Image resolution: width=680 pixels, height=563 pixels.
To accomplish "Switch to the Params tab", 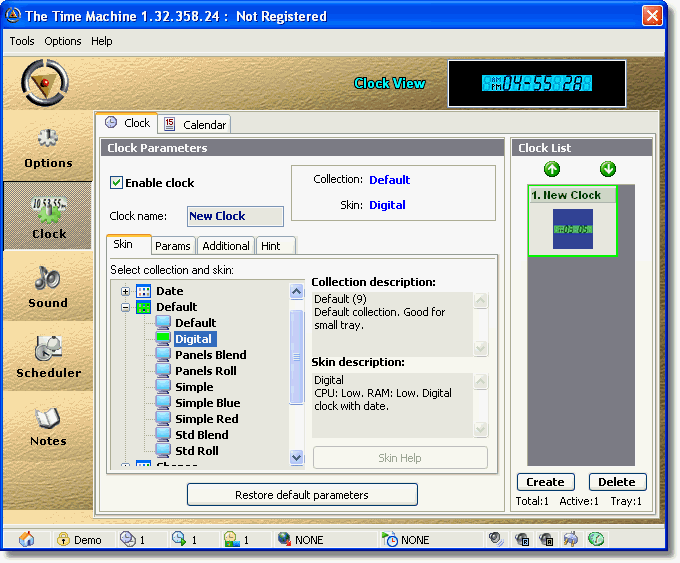I will [173, 246].
